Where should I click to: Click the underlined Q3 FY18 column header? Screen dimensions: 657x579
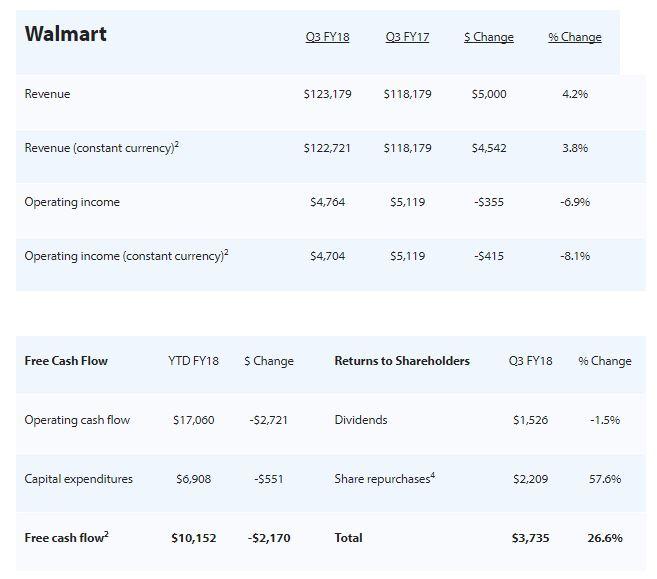coord(327,37)
